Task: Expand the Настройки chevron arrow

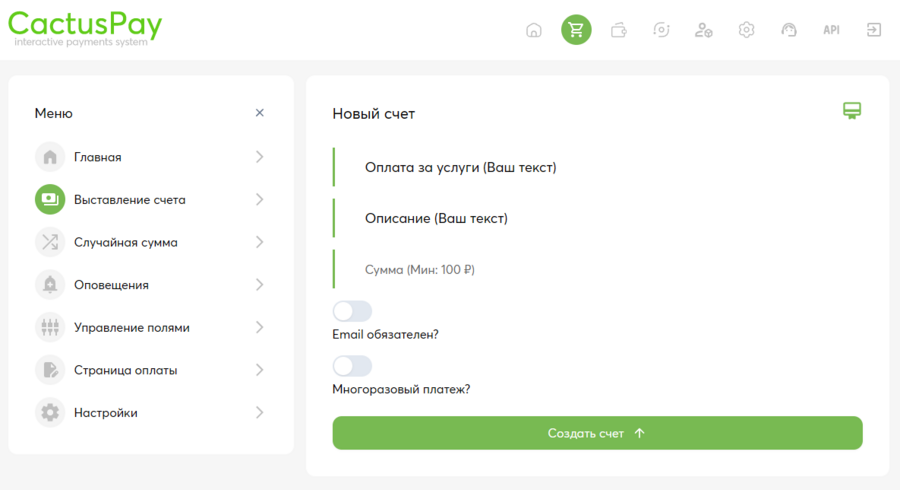Action: click(259, 413)
